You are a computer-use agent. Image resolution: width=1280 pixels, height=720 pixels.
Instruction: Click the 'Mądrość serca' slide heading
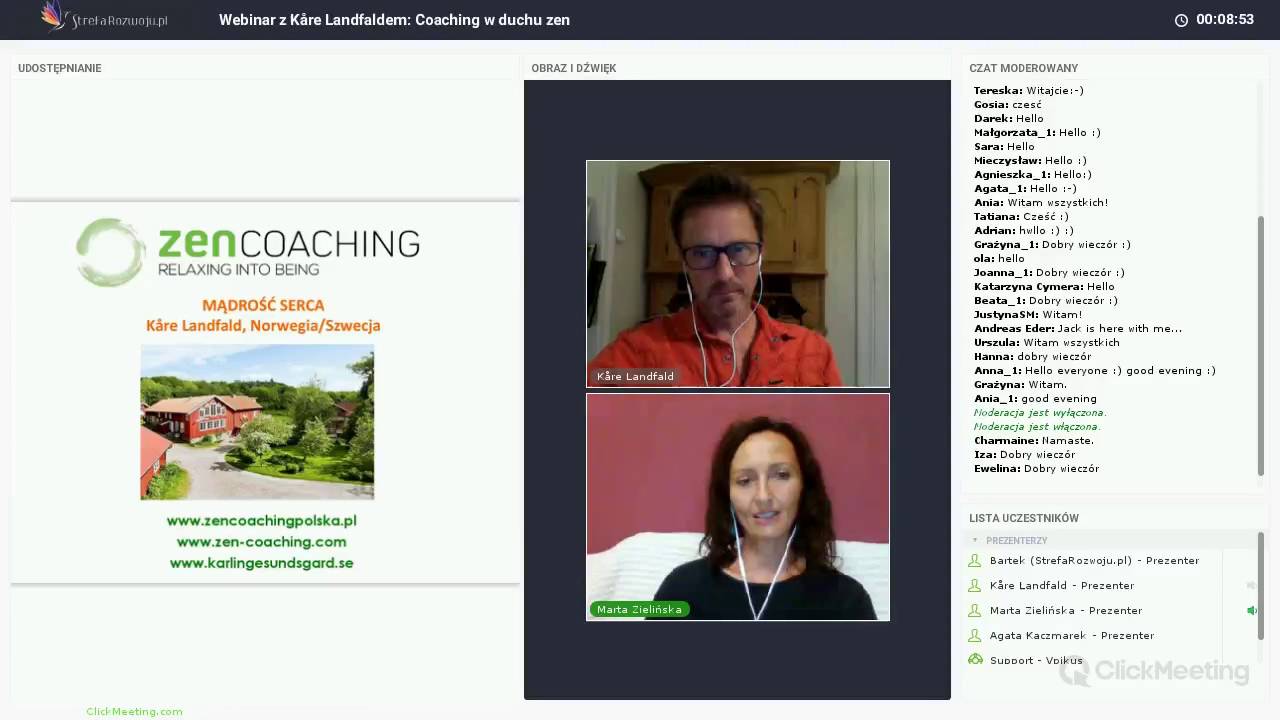(263, 305)
